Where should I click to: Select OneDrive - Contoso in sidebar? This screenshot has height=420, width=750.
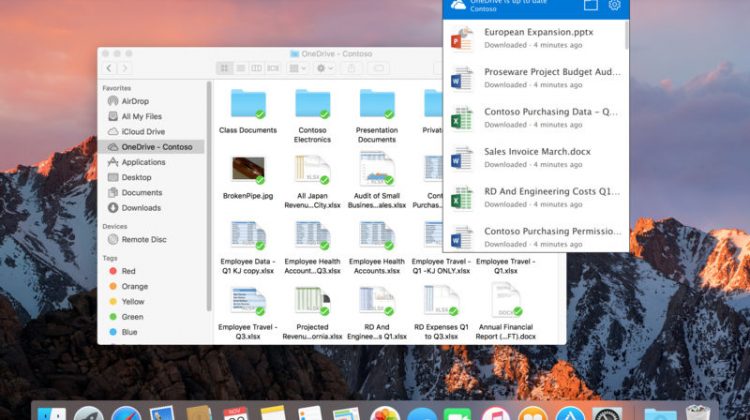153,147
